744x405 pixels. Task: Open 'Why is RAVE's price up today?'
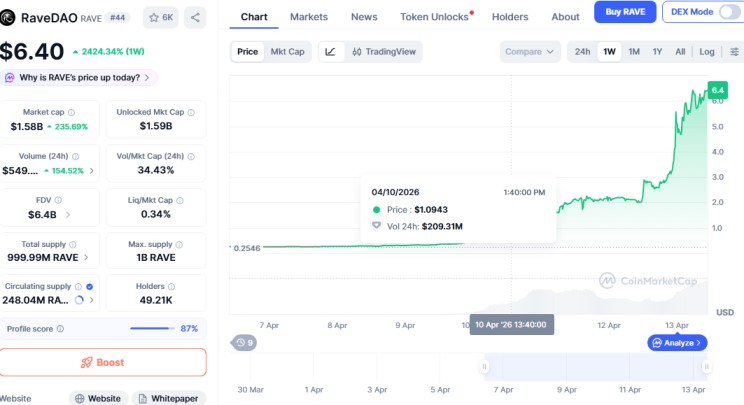pos(79,78)
